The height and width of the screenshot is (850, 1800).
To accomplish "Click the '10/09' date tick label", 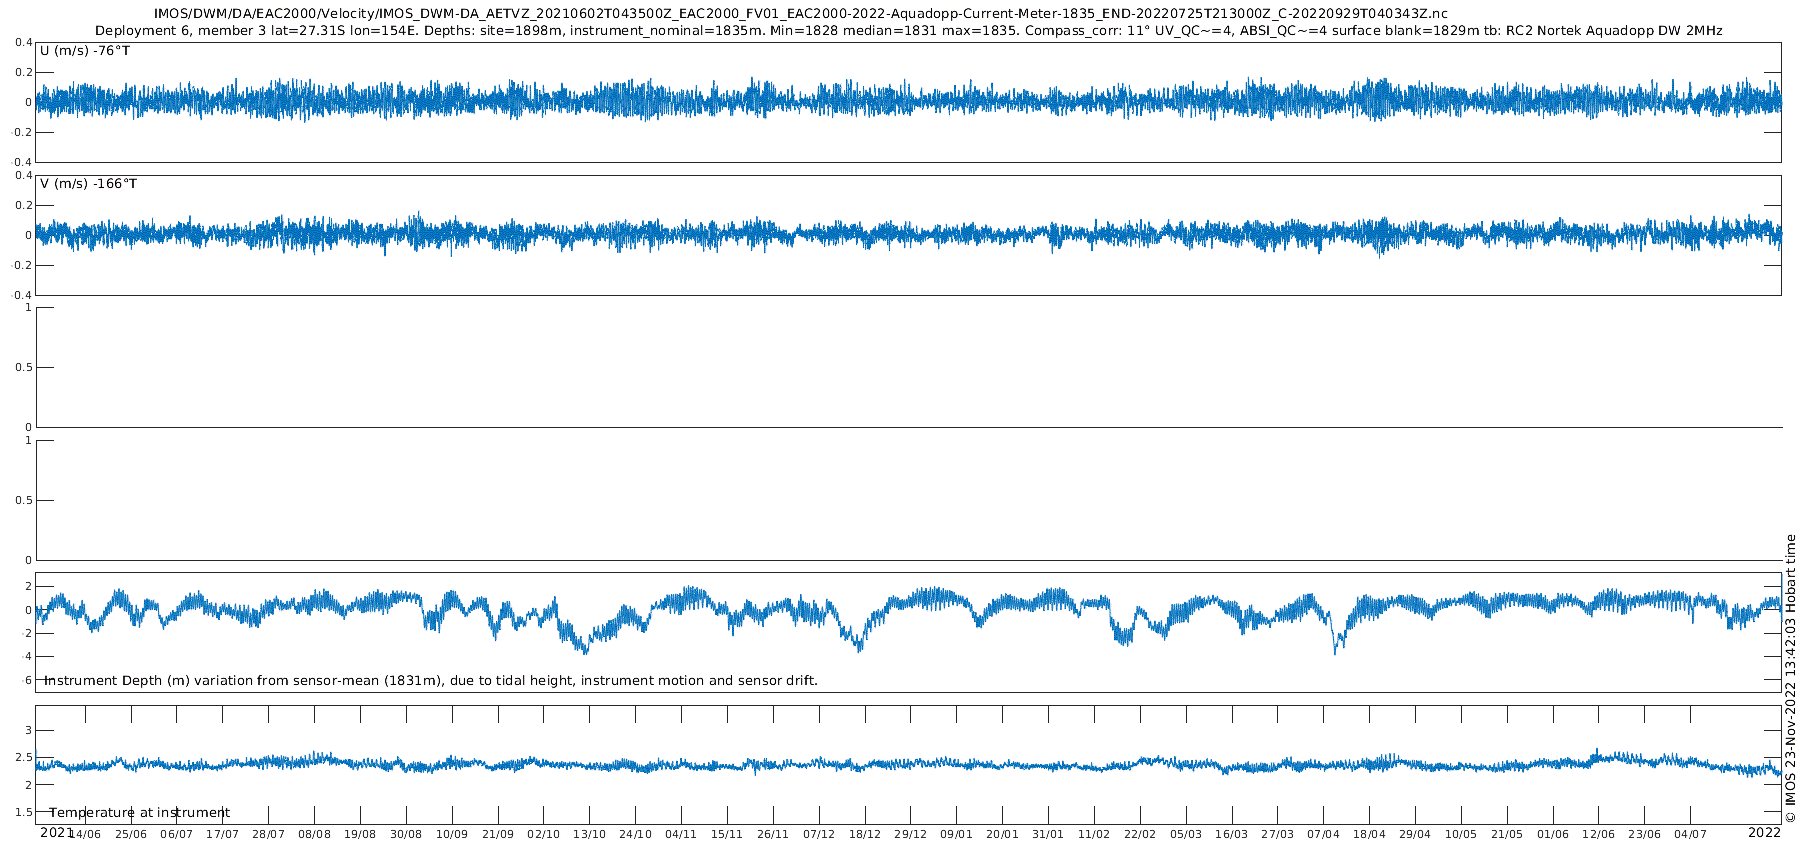I will [452, 834].
